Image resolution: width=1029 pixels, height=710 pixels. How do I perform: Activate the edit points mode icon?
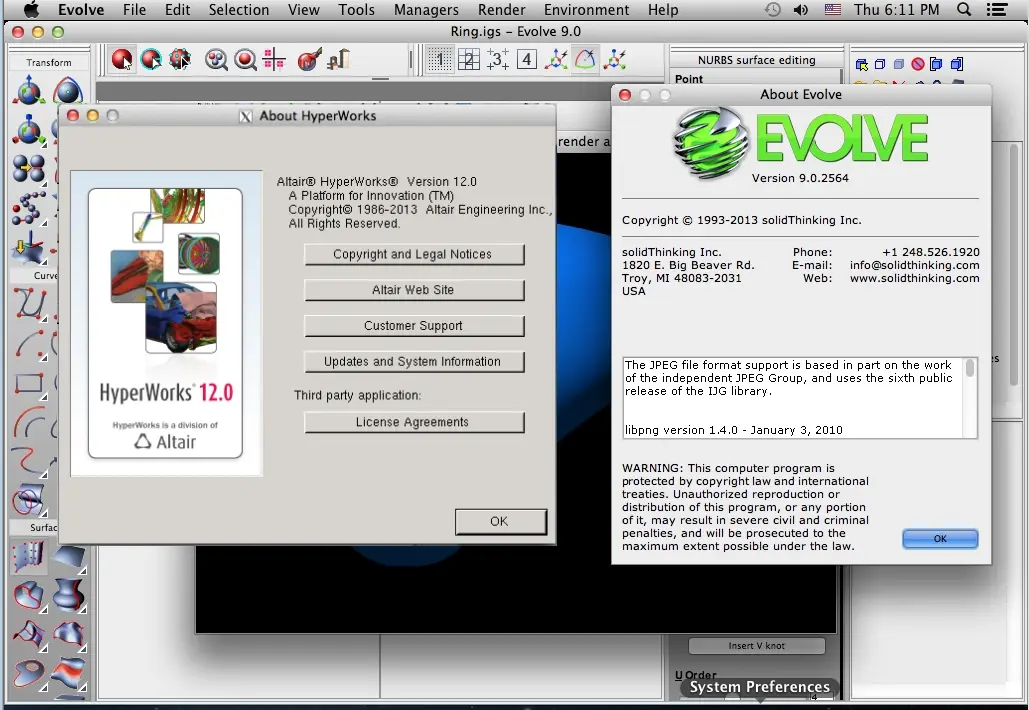(x=180, y=60)
